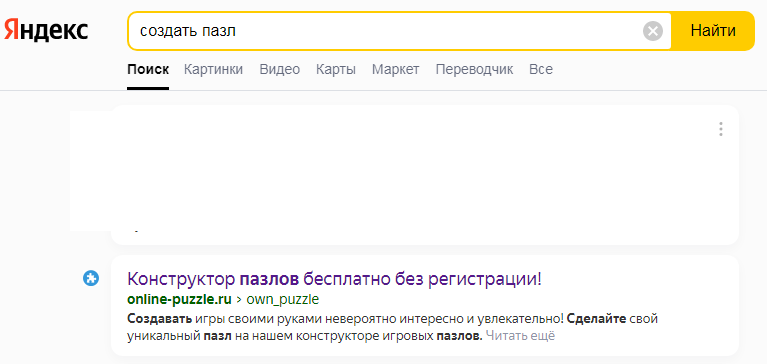Click the own_puzzle breadcrumb path
The image size is (767, 364).
283,299
